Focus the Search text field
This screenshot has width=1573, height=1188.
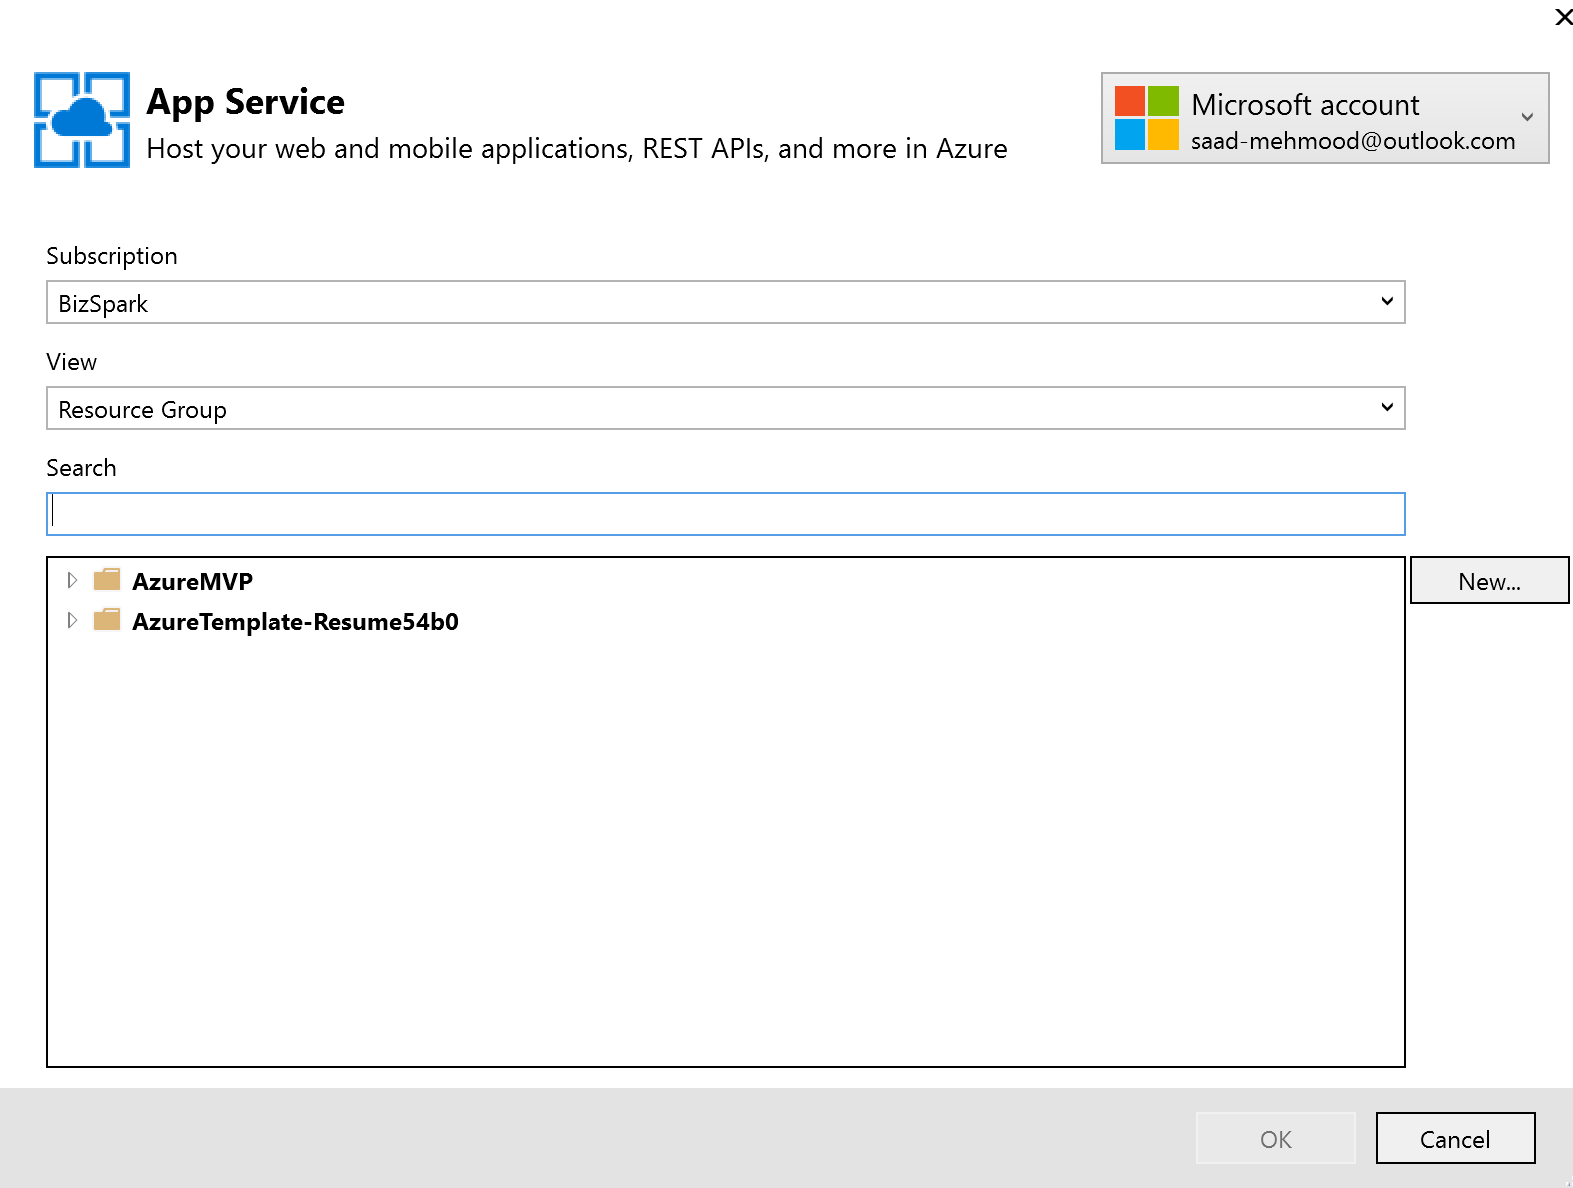click(x=726, y=514)
